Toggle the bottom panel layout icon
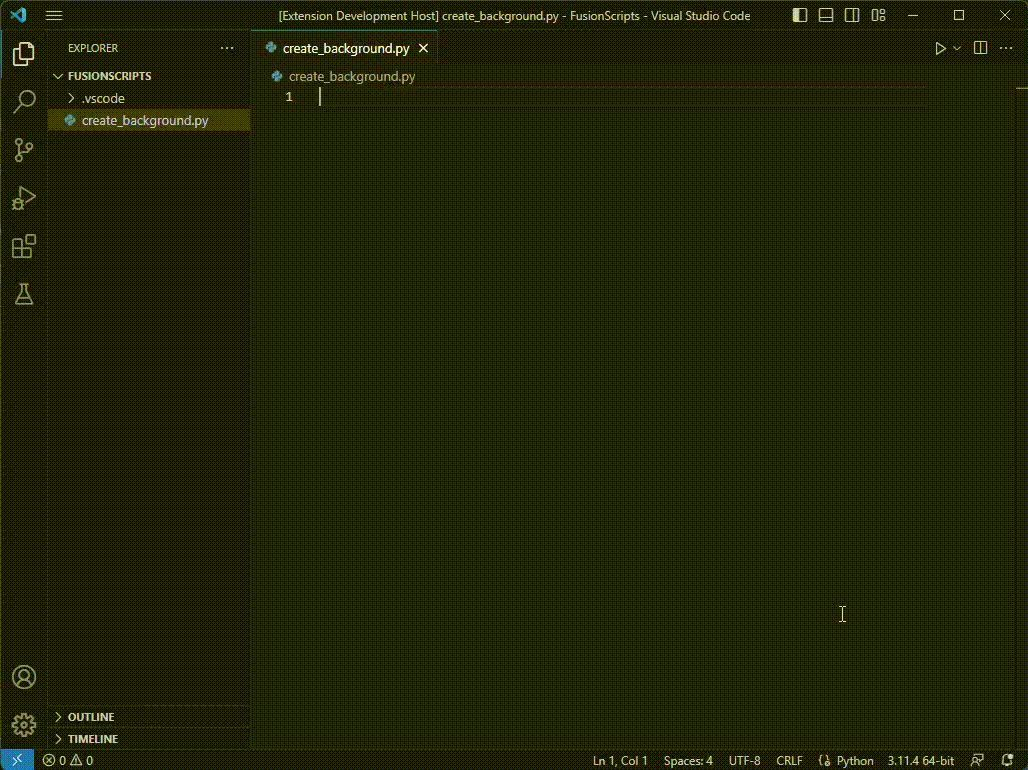 click(826, 15)
